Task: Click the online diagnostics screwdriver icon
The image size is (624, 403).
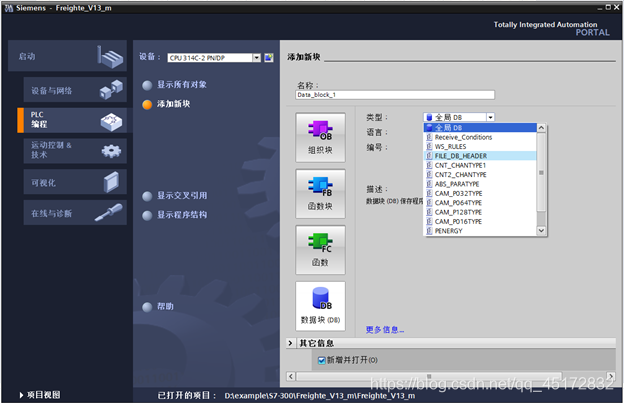Action: (109, 212)
